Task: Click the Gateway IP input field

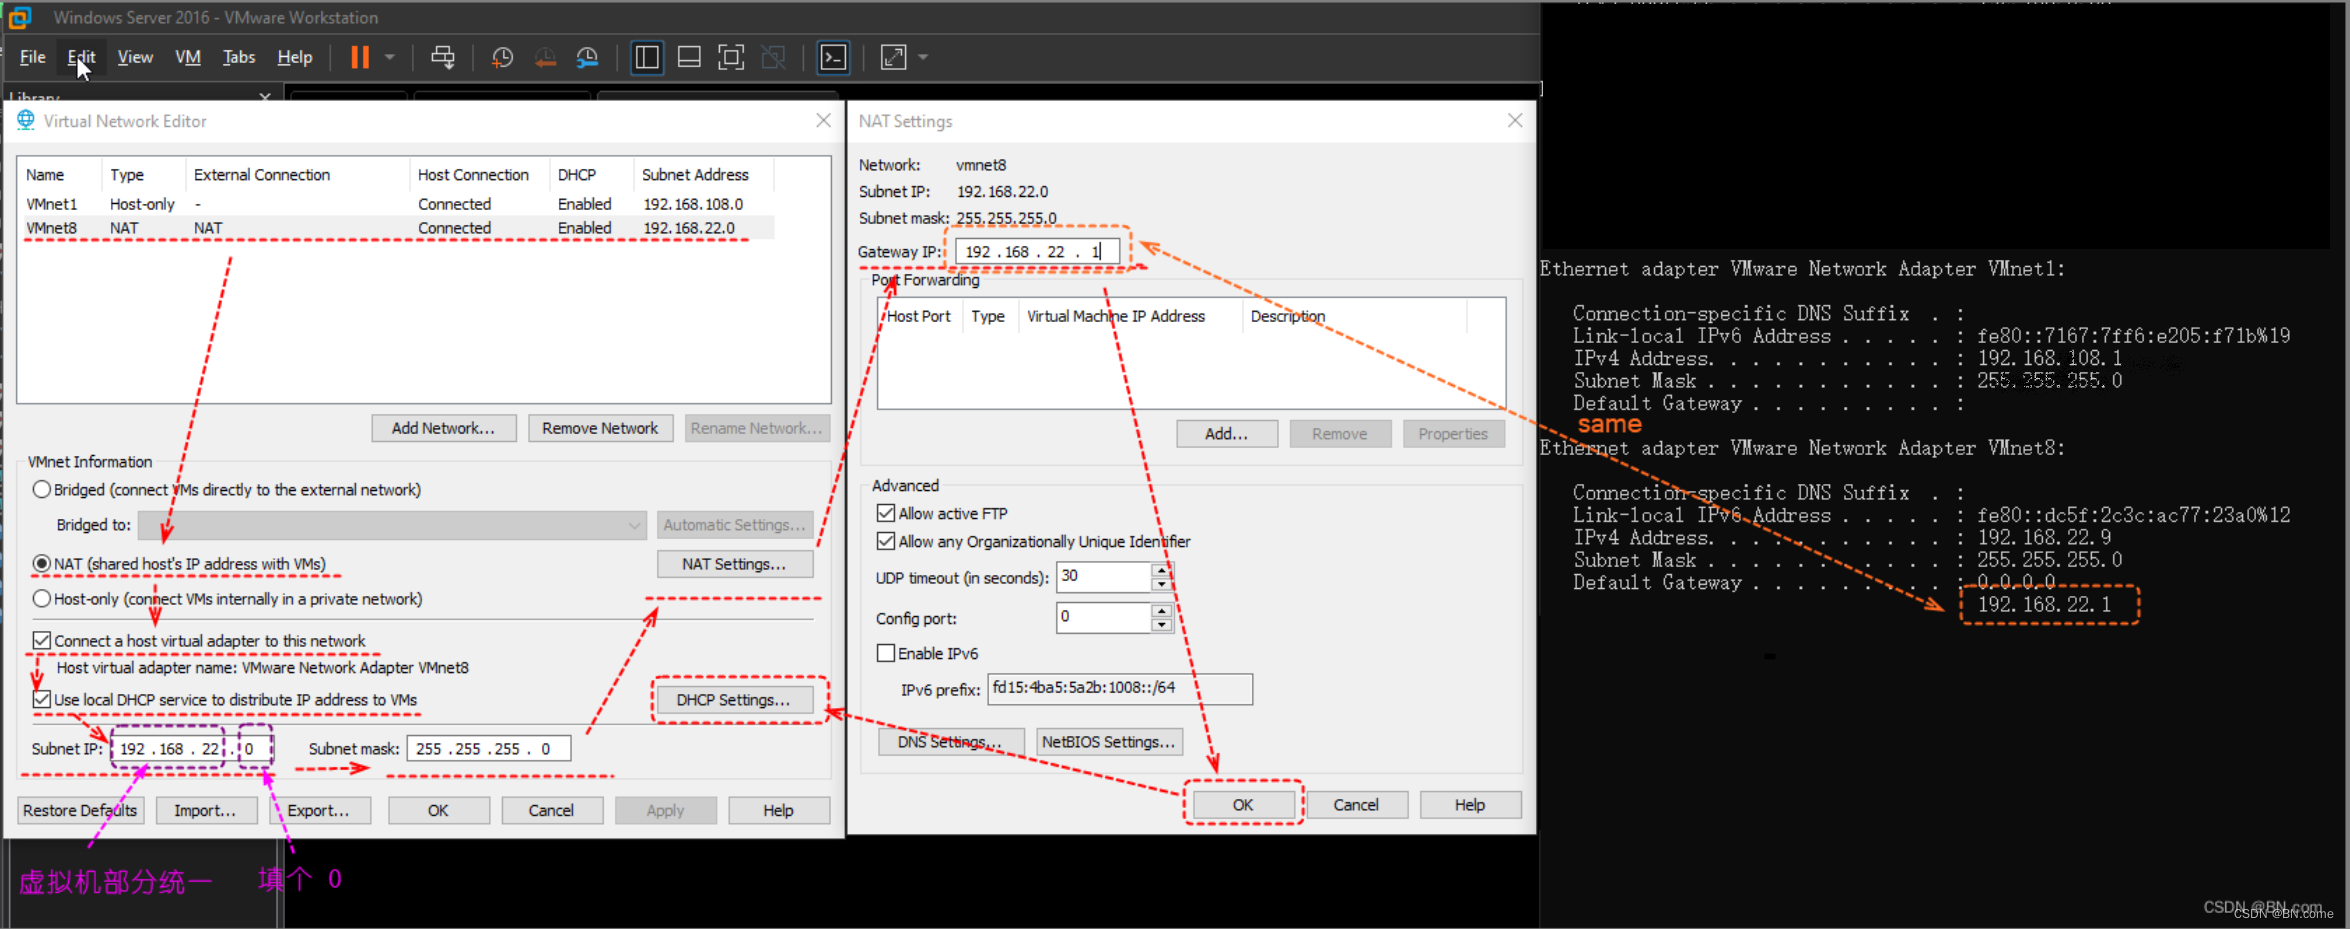Action: pos(1037,252)
